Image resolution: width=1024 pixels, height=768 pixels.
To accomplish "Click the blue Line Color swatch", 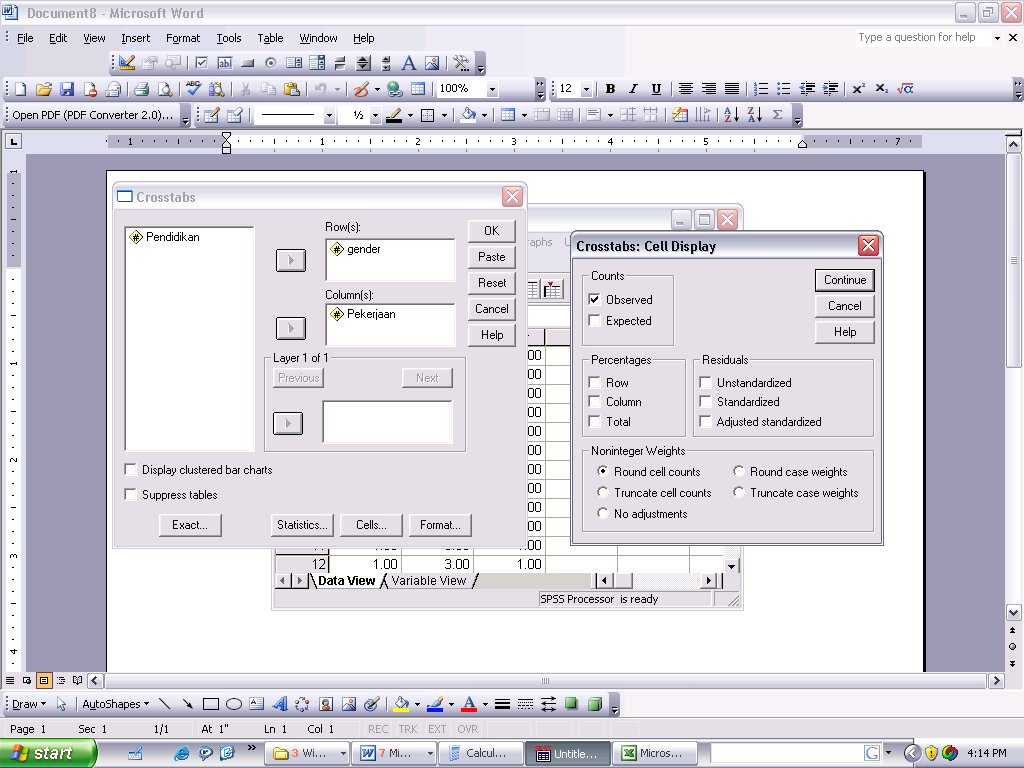I will coord(434,704).
